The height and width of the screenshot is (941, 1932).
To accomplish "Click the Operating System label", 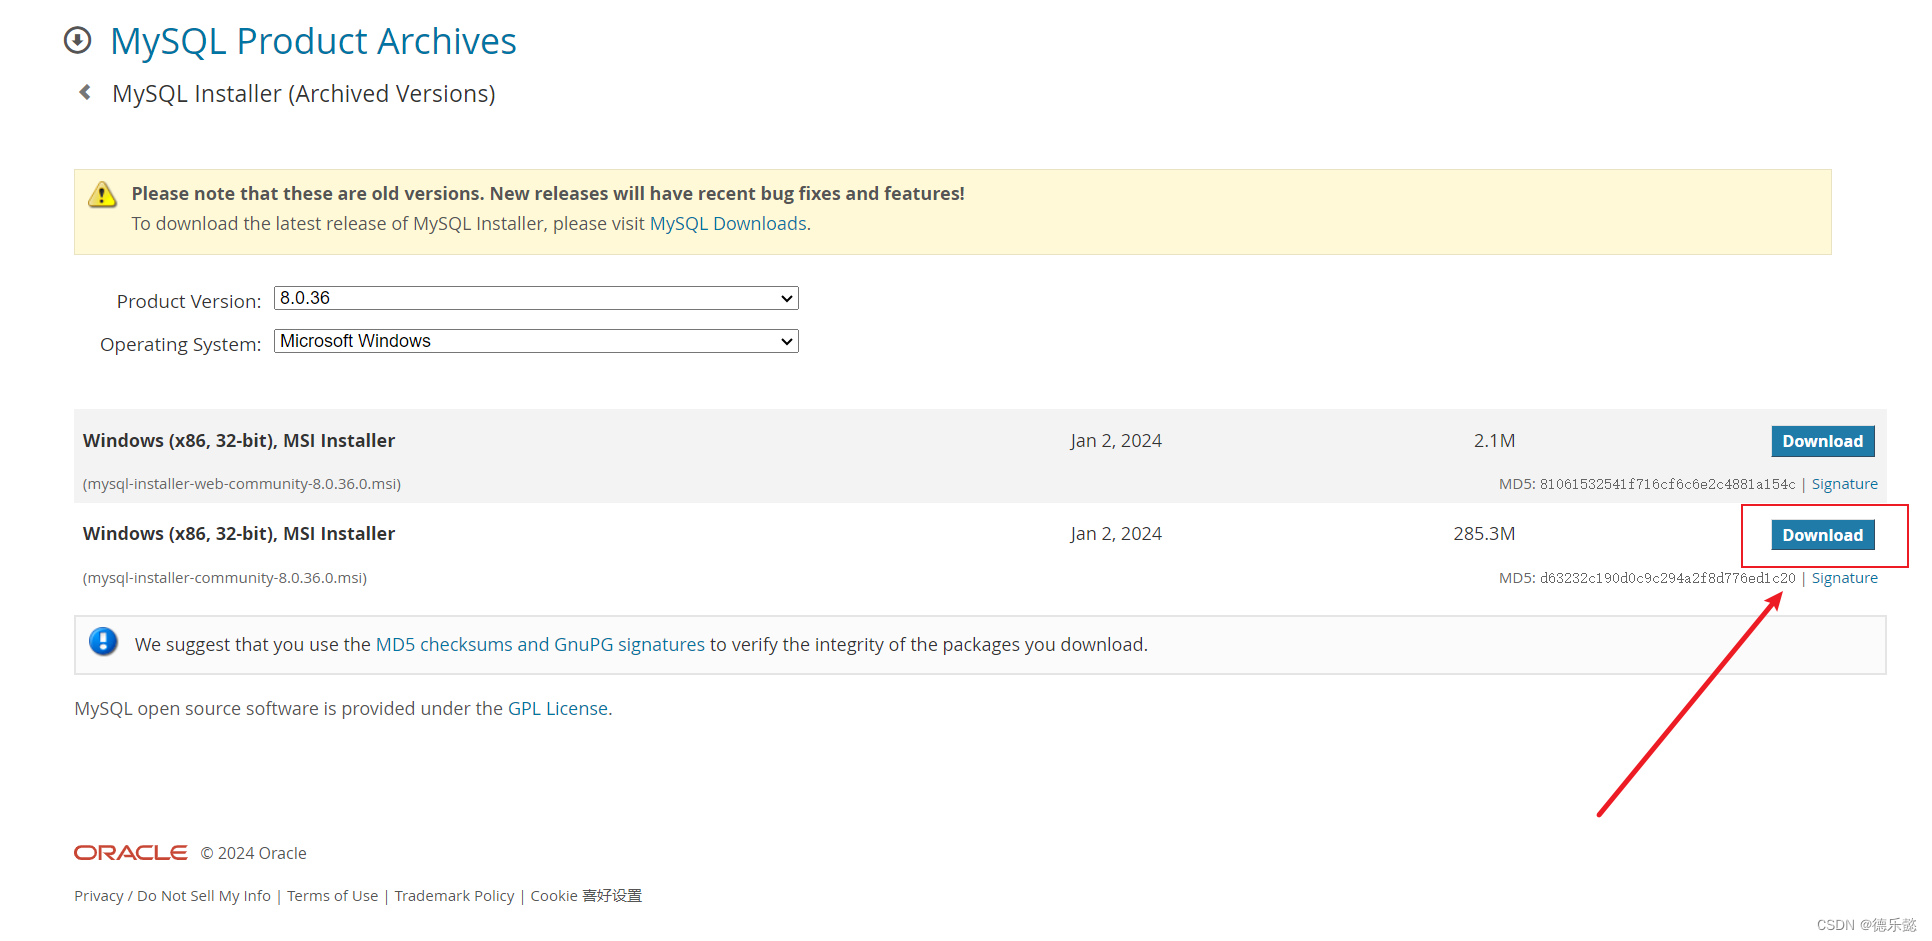I will point(181,344).
